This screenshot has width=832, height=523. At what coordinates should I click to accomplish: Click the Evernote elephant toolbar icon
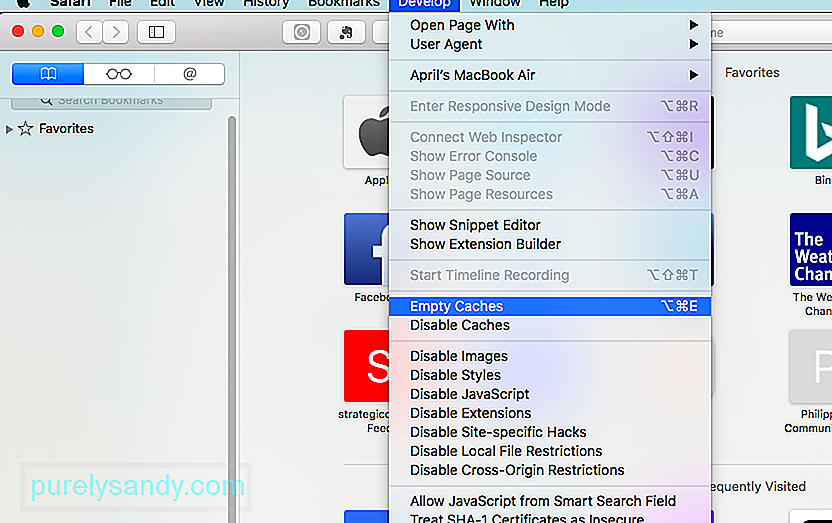(346, 32)
